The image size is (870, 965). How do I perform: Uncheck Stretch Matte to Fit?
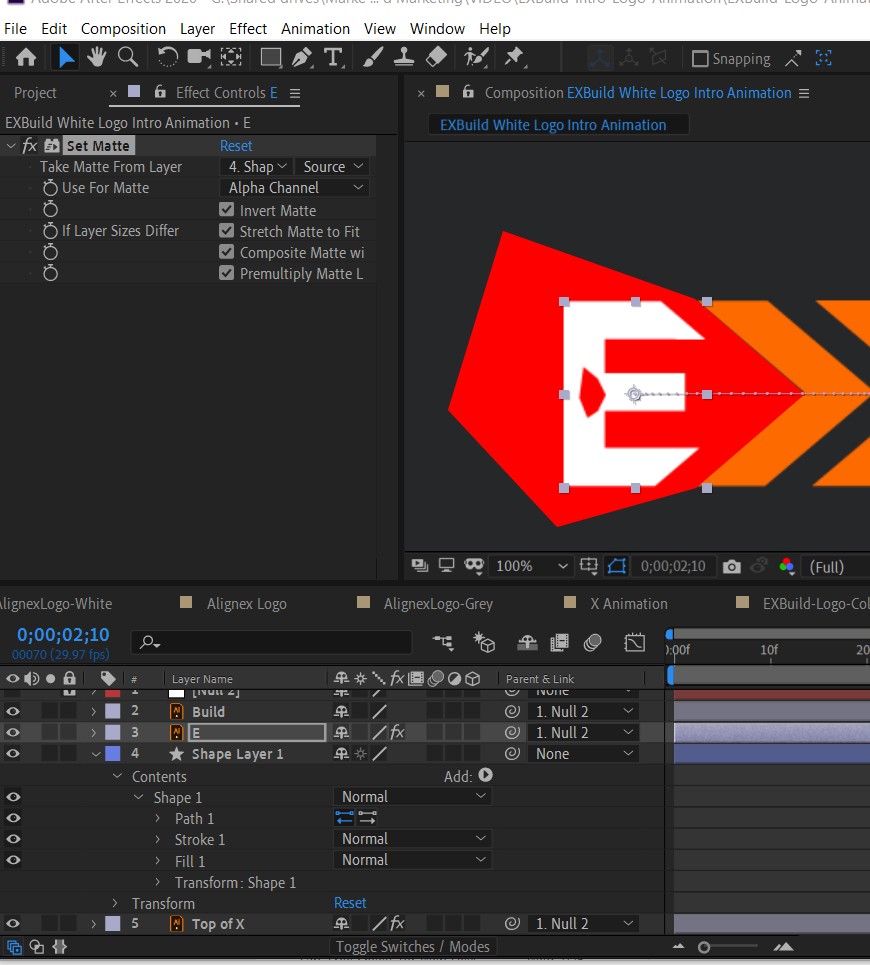(x=226, y=231)
